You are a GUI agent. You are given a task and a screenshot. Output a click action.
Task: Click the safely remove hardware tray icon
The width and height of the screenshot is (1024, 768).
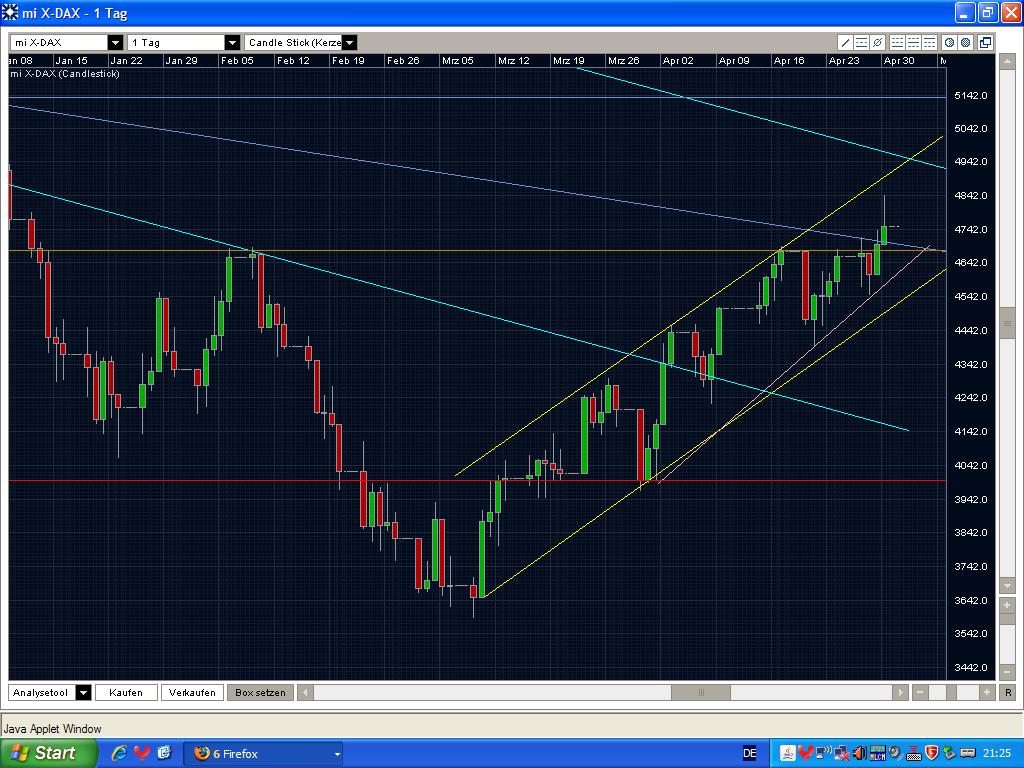[949, 753]
